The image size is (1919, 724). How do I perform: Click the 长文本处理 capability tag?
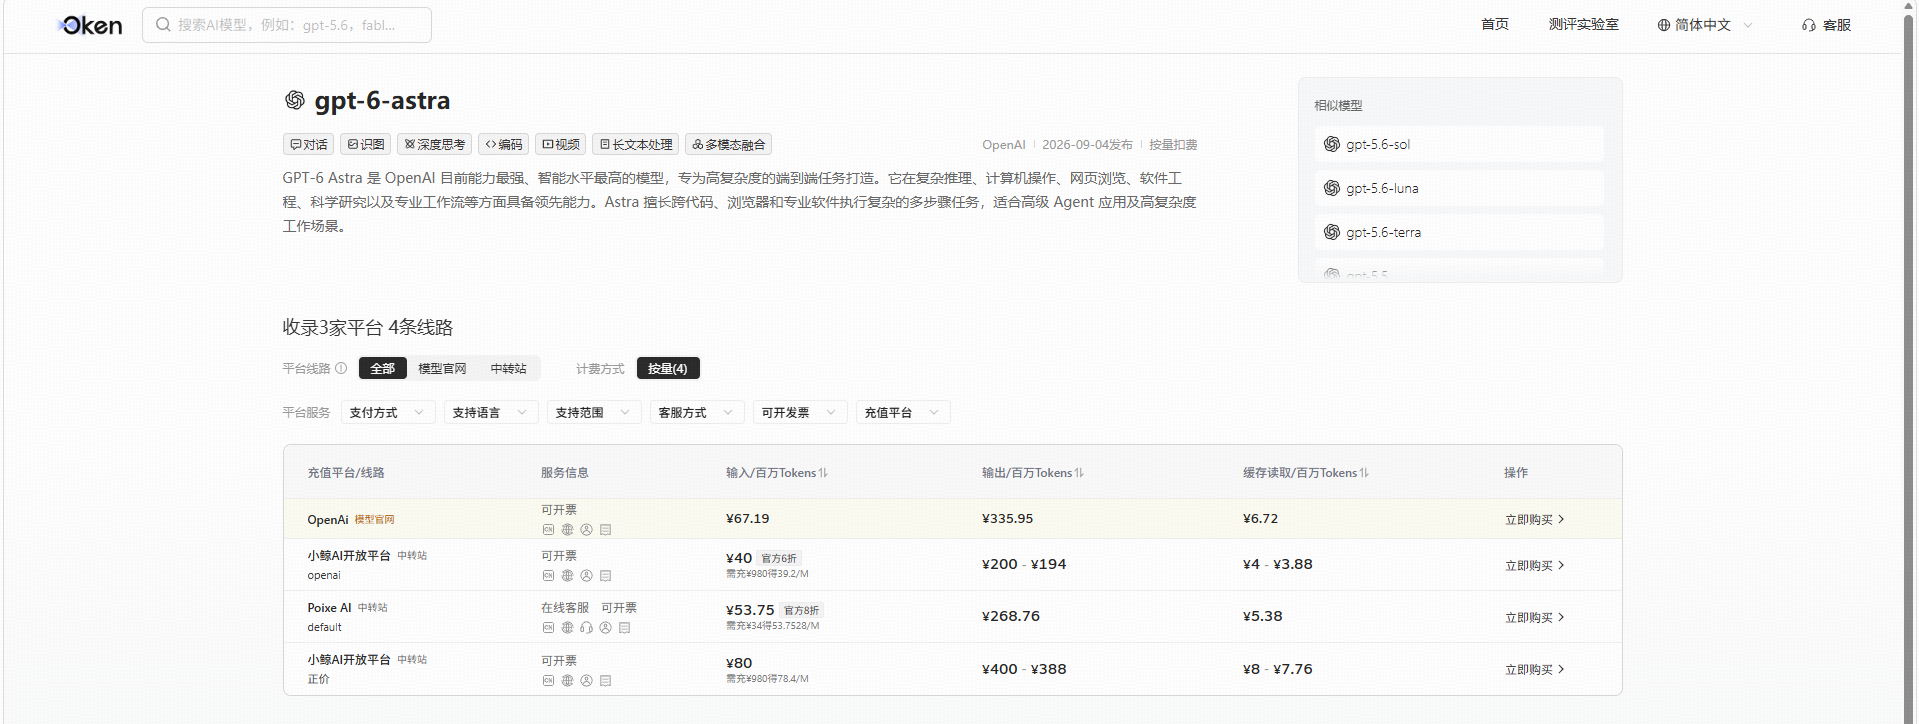pos(636,144)
